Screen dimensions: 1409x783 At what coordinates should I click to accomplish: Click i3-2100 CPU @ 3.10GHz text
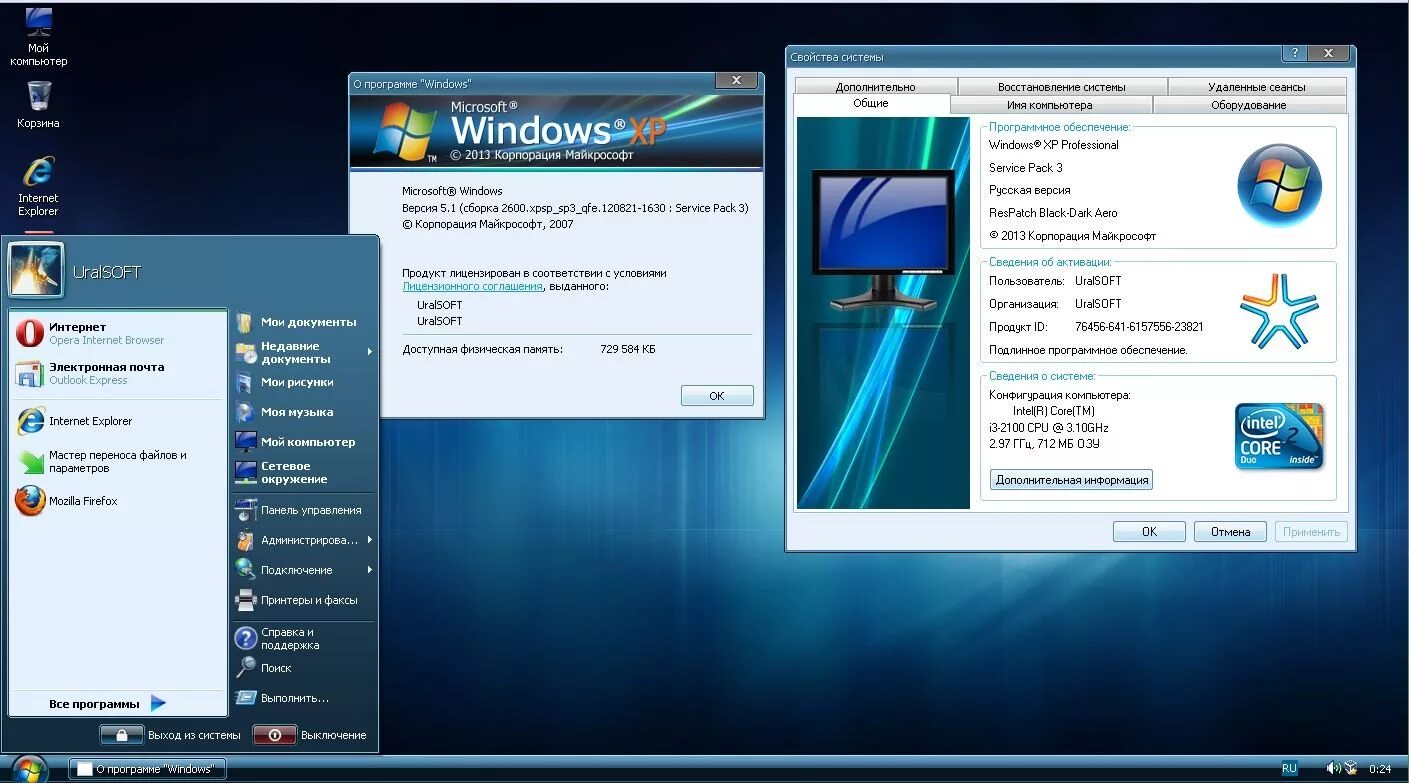pyautogui.click(x=1049, y=428)
